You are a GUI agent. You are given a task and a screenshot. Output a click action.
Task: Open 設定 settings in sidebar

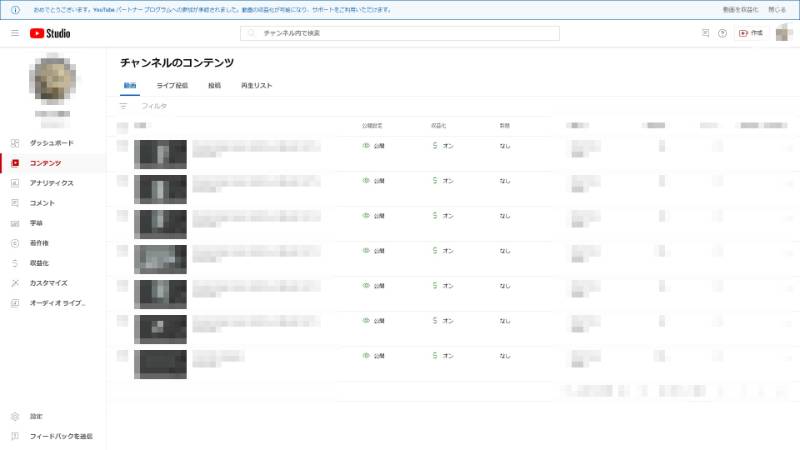pyautogui.click(x=53, y=416)
